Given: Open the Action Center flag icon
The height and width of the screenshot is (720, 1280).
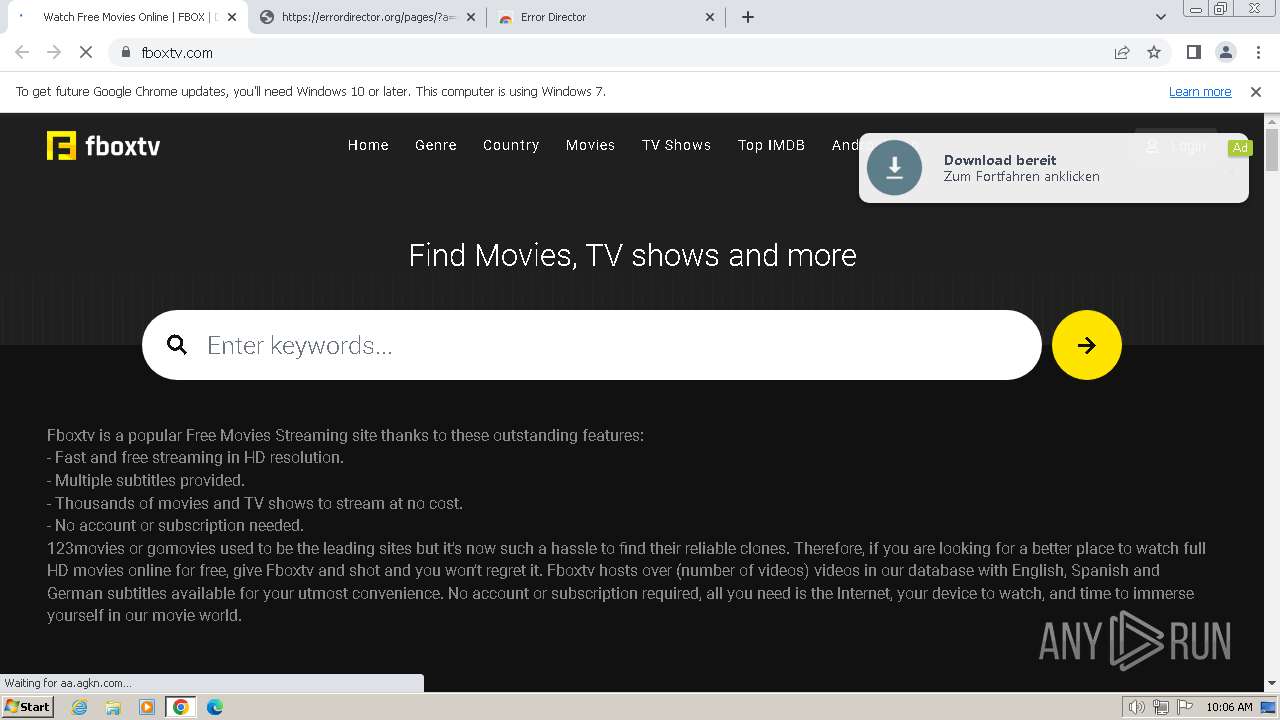Looking at the screenshot, I should 1185,707.
